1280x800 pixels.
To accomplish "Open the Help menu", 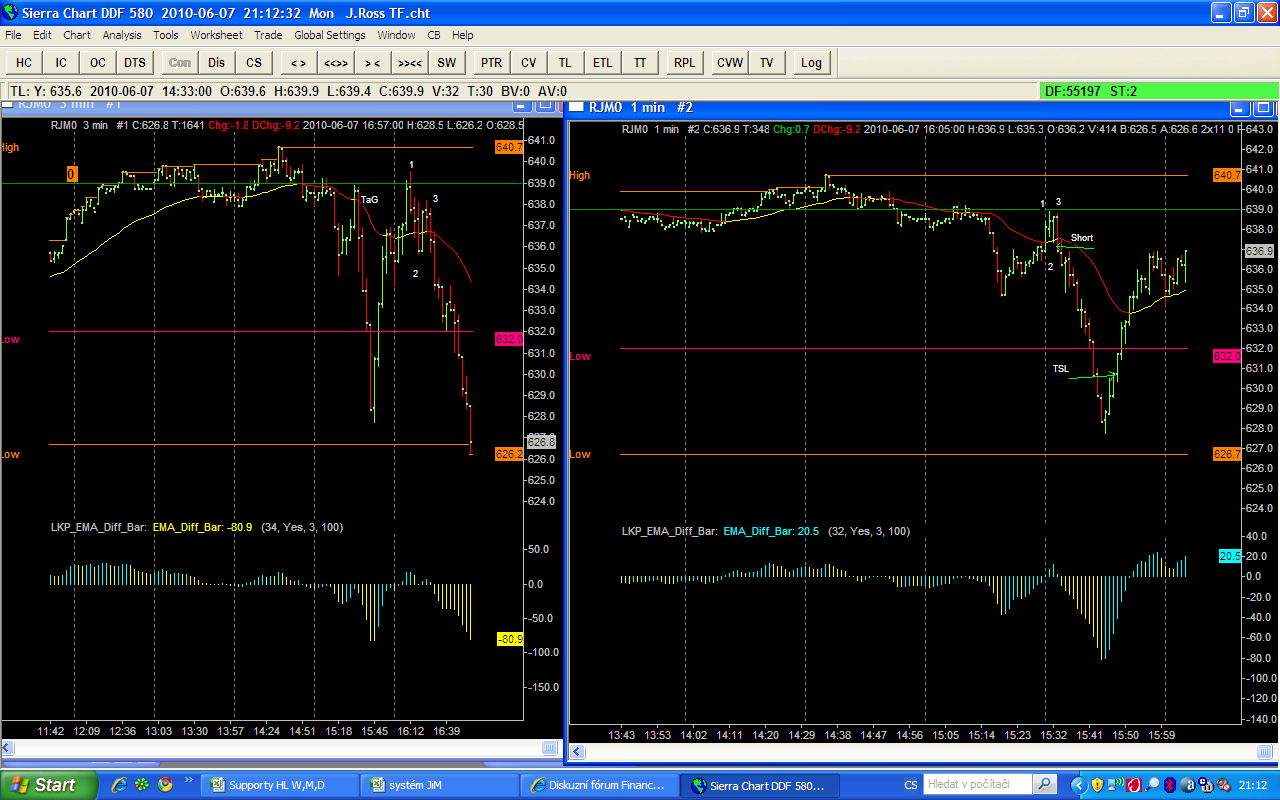I will [463, 35].
